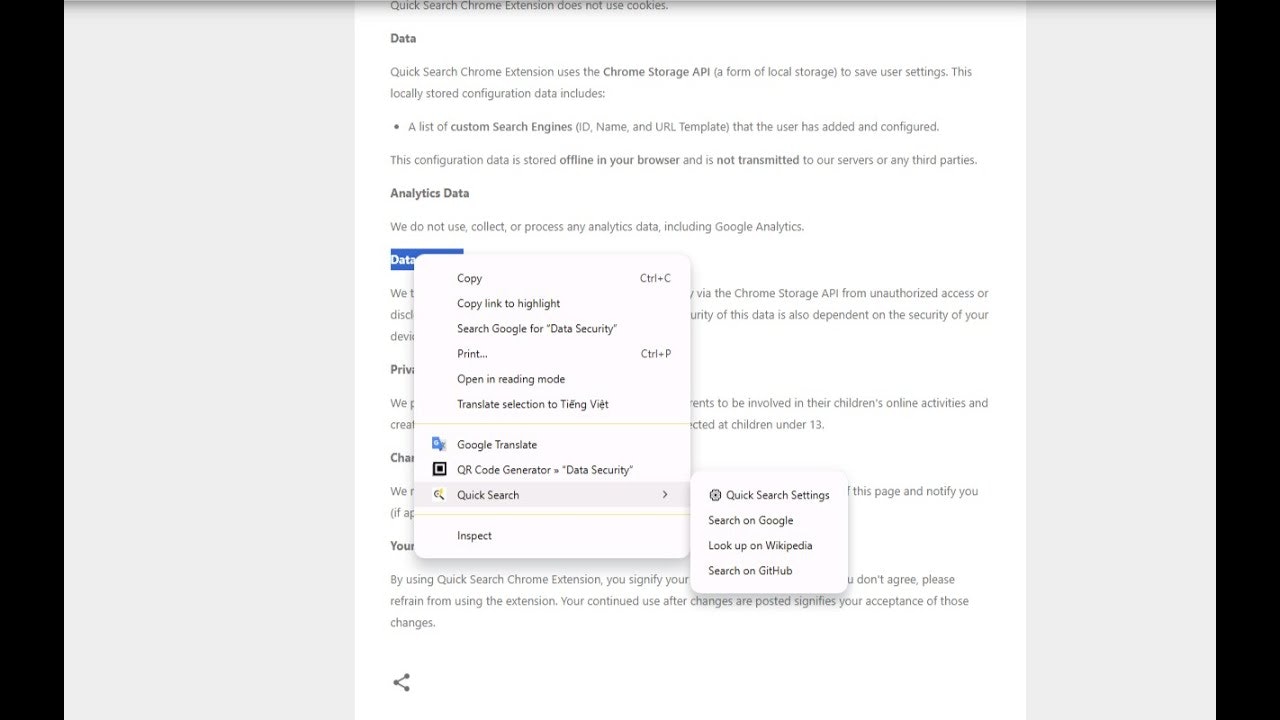This screenshot has height=720, width=1280.
Task: Click "By using Quick Search Chrome Extension" paragraph
Action: point(679,601)
